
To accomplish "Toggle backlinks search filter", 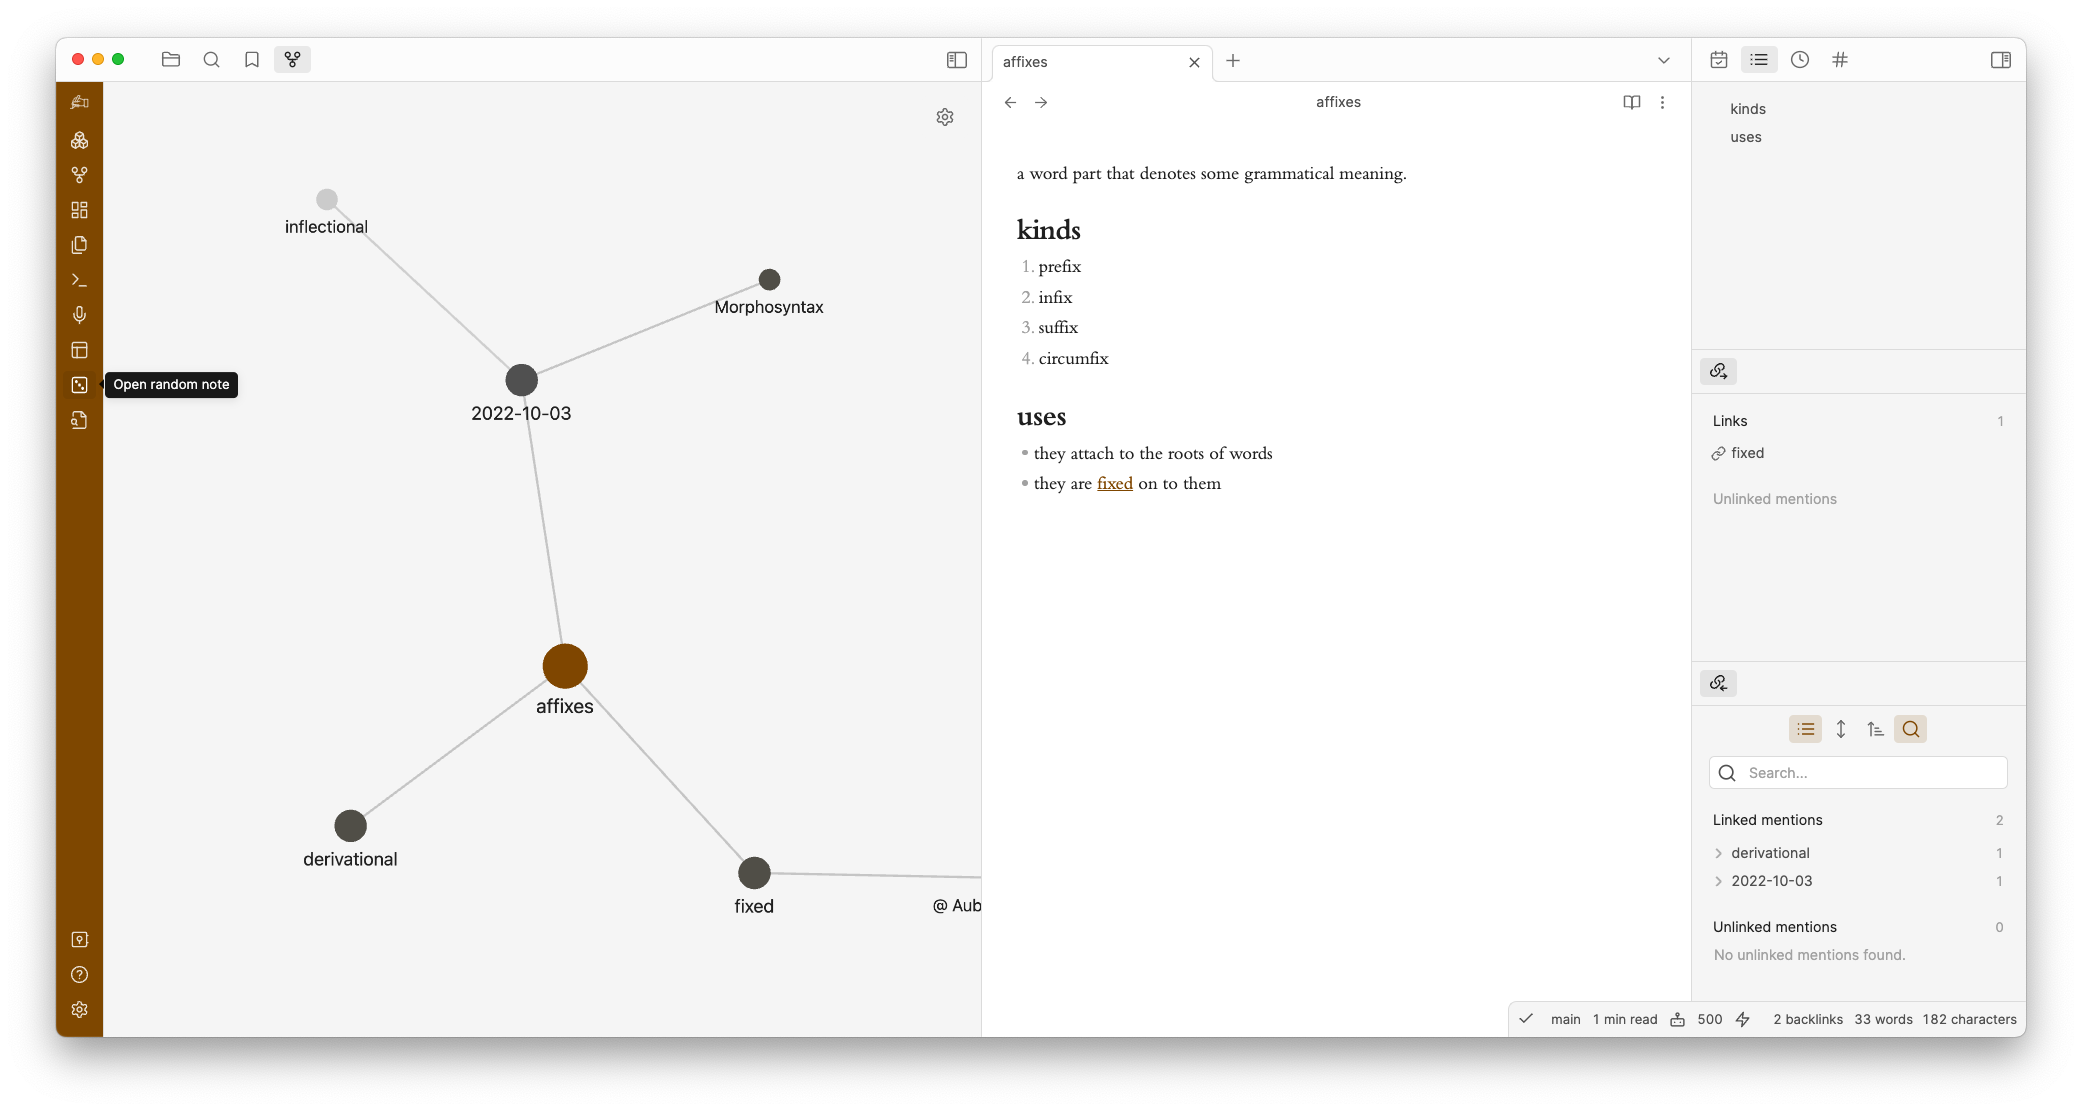I will pyautogui.click(x=1910, y=729).
